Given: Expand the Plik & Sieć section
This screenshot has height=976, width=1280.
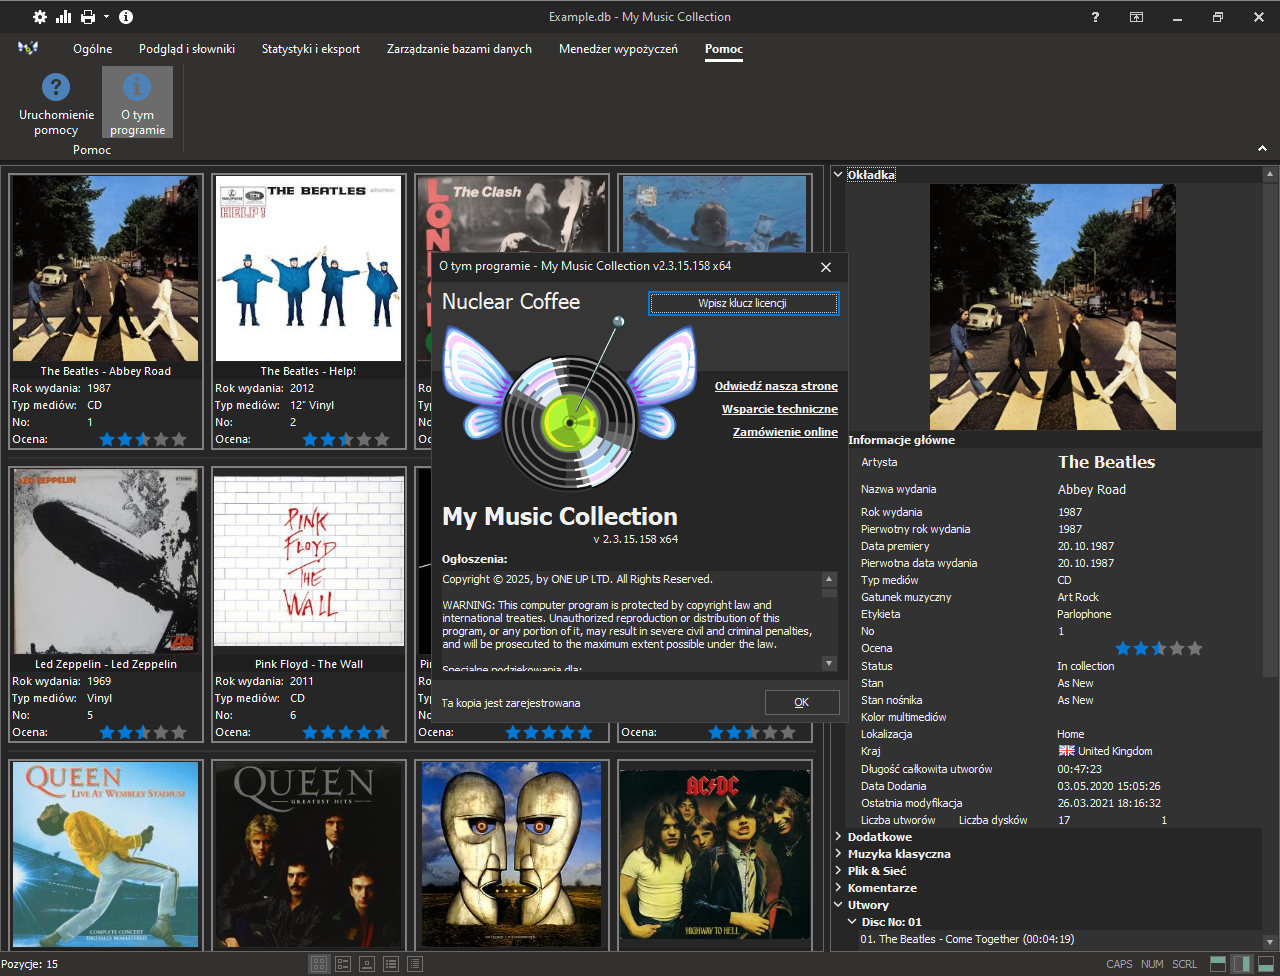Looking at the screenshot, I should pyautogui.click(x=838, y=870).
